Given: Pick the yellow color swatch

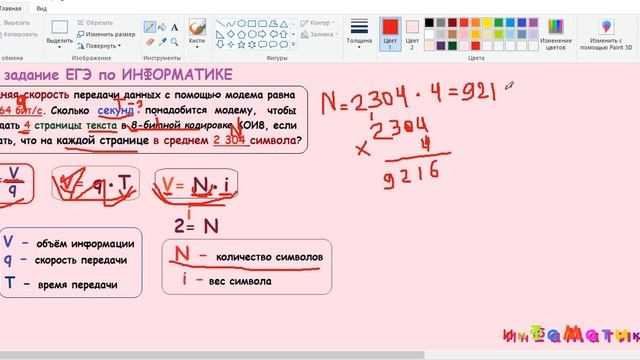Looking at the screenshot, I should click(x=487, y=23).
